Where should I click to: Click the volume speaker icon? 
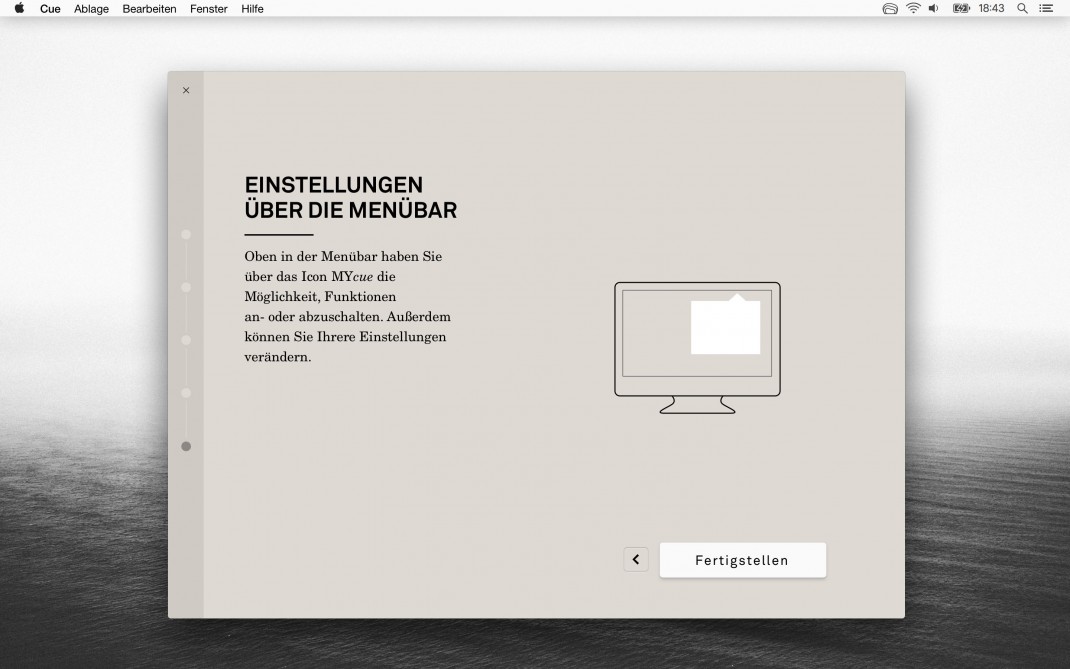pos(934,9)
